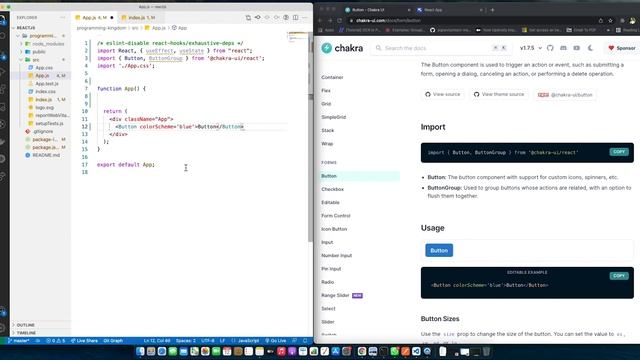Open errors and warnings count in status bar
The width and height of the screenshot is (640, 360).
click(56, 341)
